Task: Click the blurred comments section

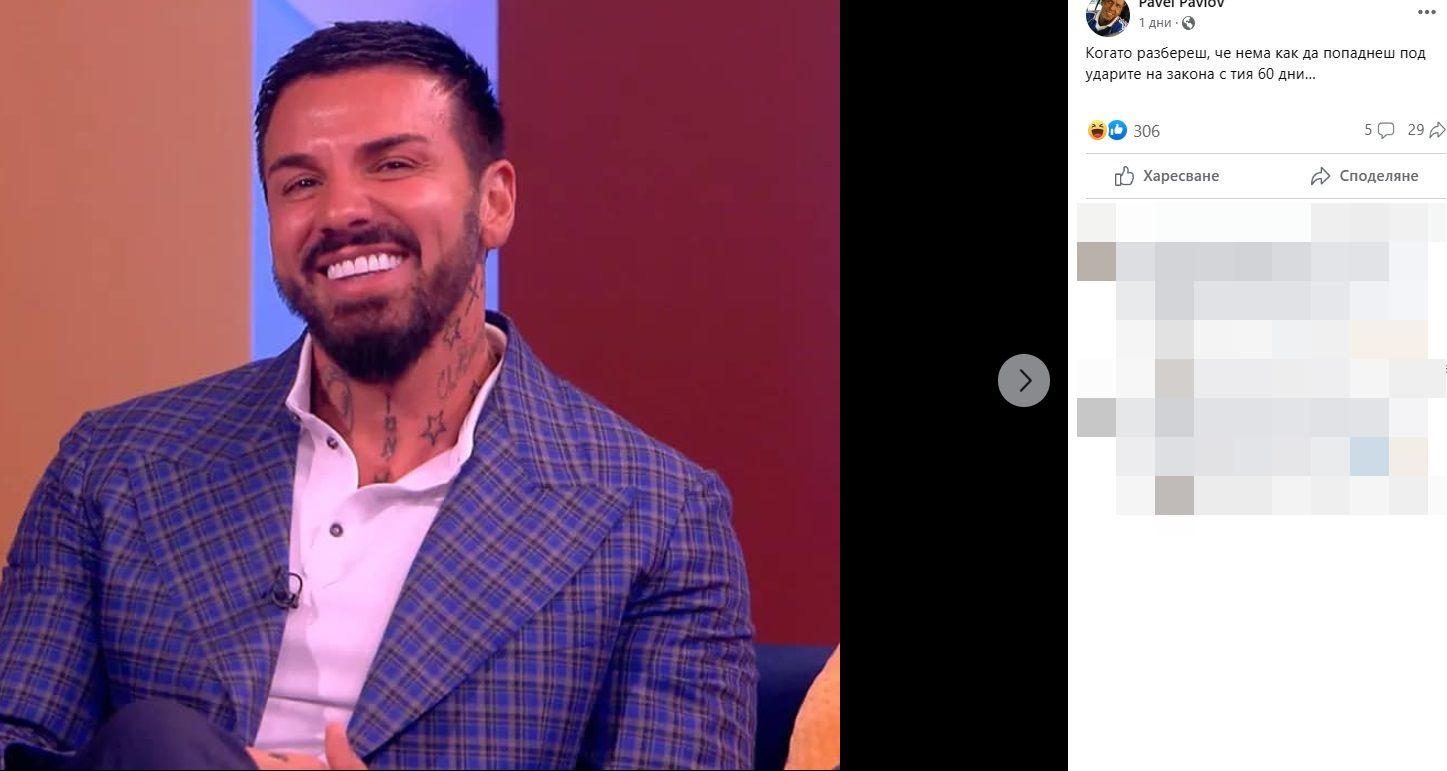Action: click(x=1261, y=359)
